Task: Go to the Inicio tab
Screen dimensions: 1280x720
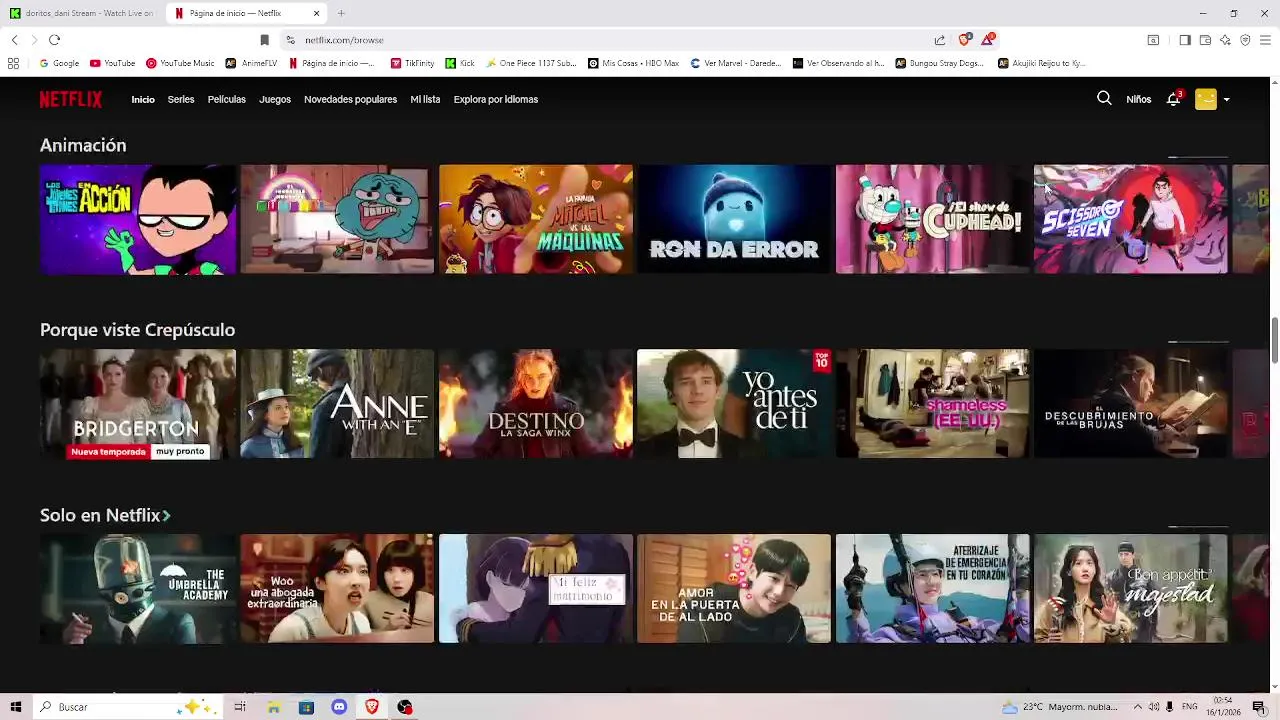Action: tap(143, 99)
